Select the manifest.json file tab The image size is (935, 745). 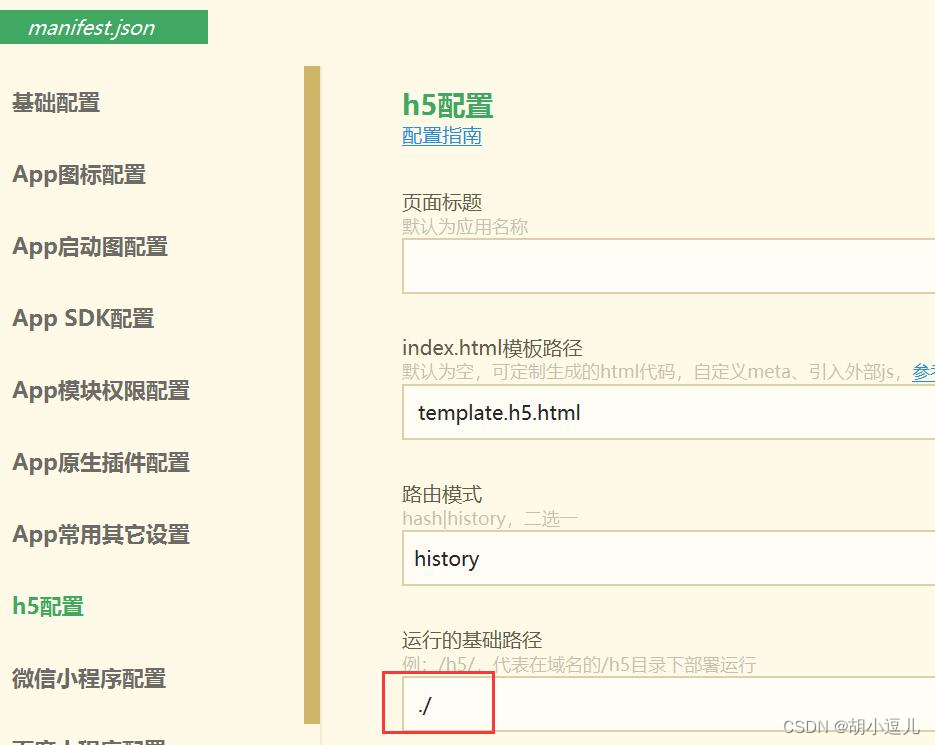click(x=92, y=27)
